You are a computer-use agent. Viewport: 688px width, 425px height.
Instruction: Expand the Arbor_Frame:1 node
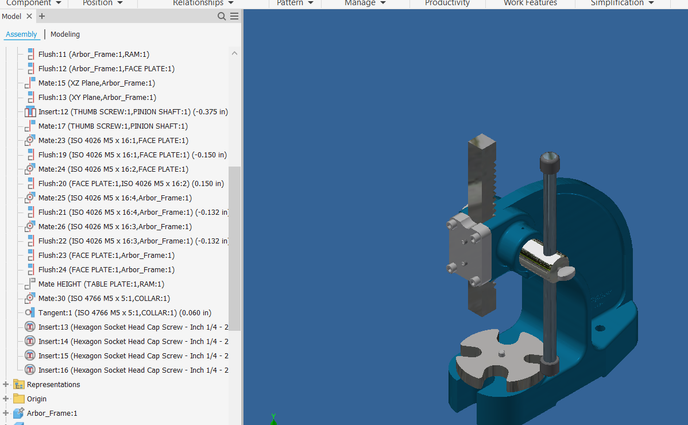pos(6,413)
